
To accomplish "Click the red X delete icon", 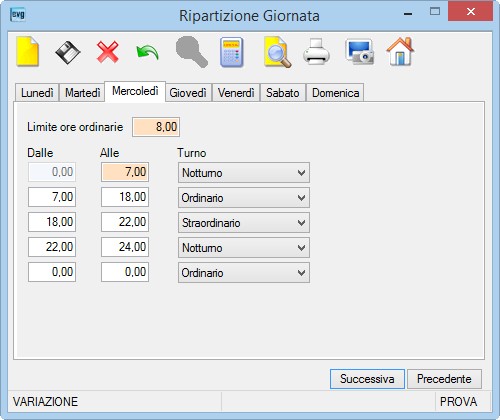I will pyautogui.click(x=108, y=52).
